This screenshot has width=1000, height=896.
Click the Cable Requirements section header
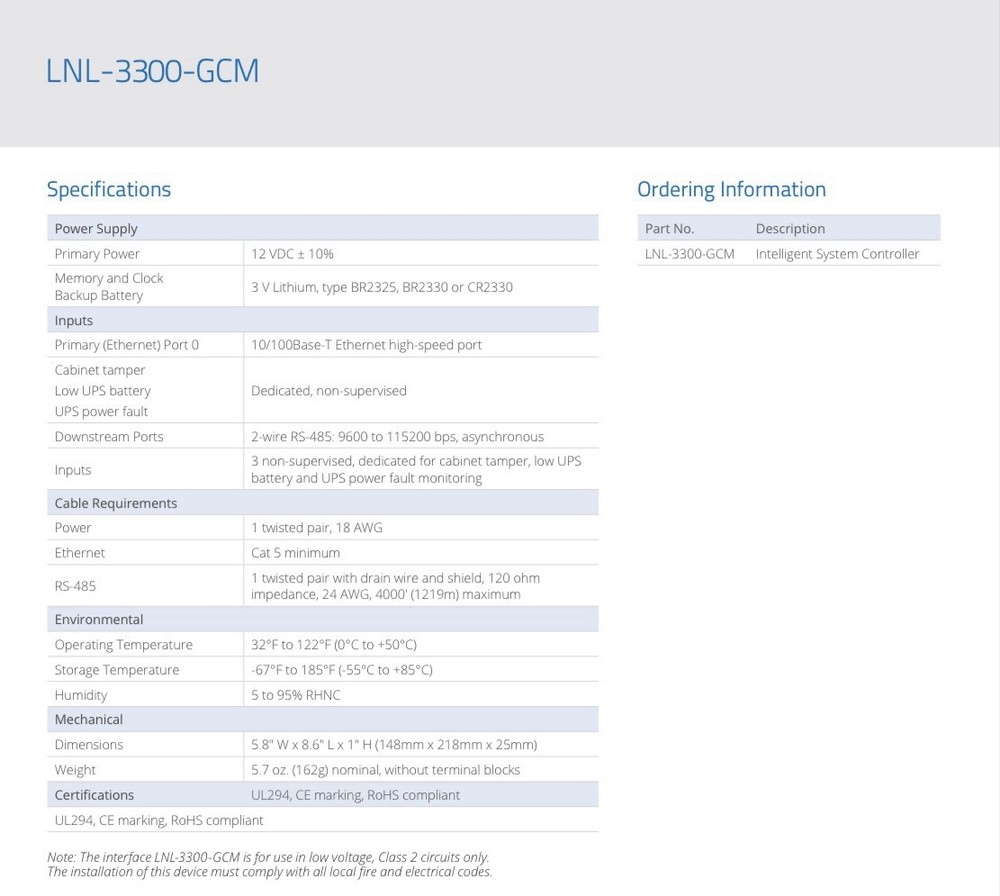(x=115, y=503)
